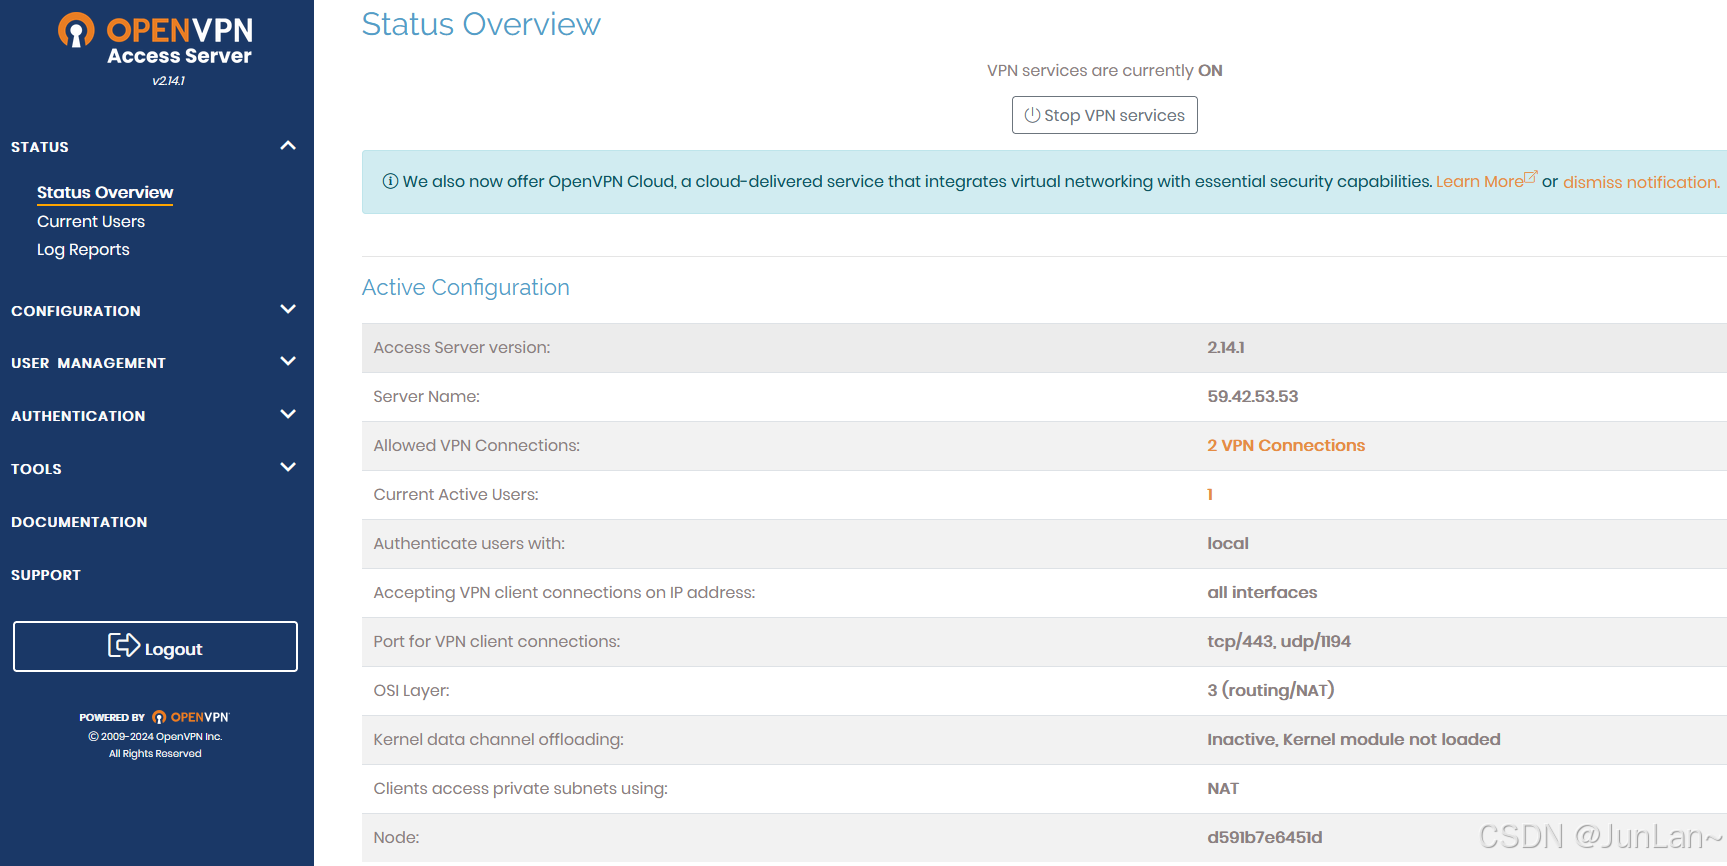The width and height of the screenshot is (1727, 866).
Task: Expand the AUTHENTICATION section chevron
Action: click(x=288, y=415)
